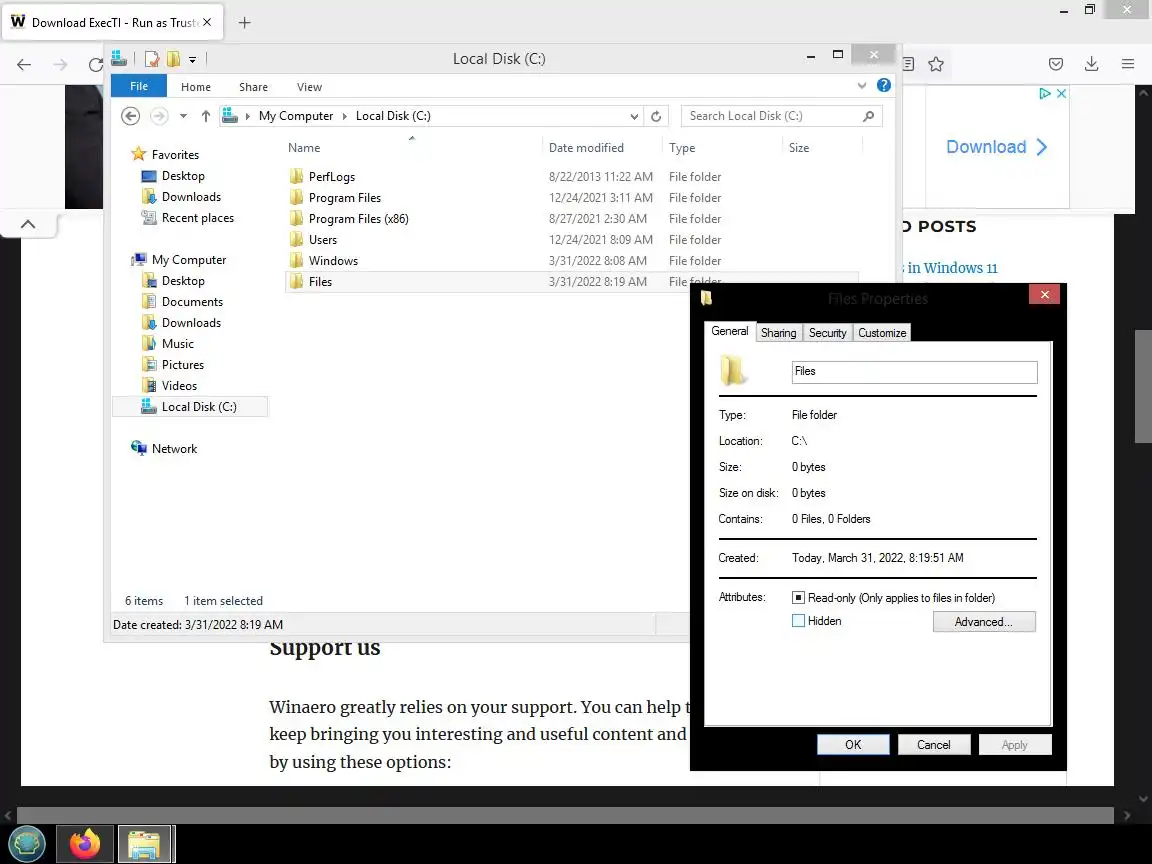Switch to Sharing tab in Files Properties
Screen dimensions: 1152x864
[x=779, y=333]
